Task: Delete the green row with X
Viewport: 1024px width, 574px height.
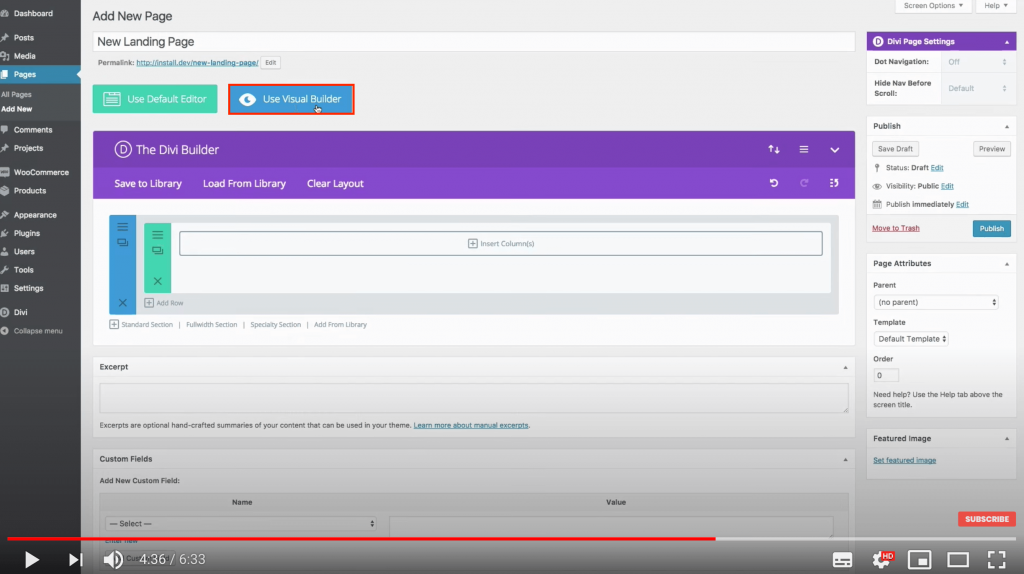Action: coord(157,281)
